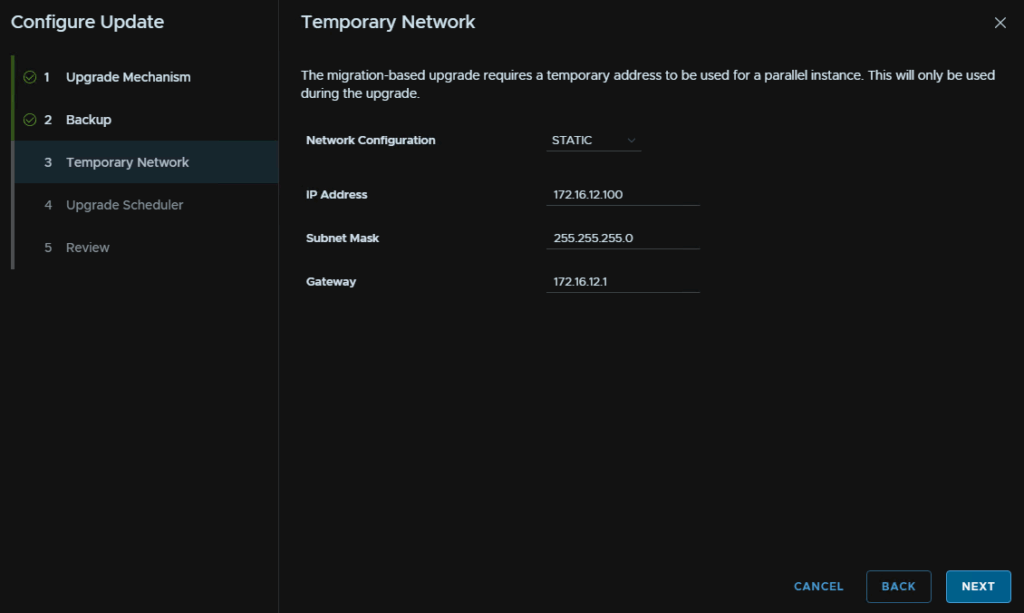This screenshot has height=613, width=1024.
Task: Click the chevron arrow of STATIC dropdown
Action: 631,141
